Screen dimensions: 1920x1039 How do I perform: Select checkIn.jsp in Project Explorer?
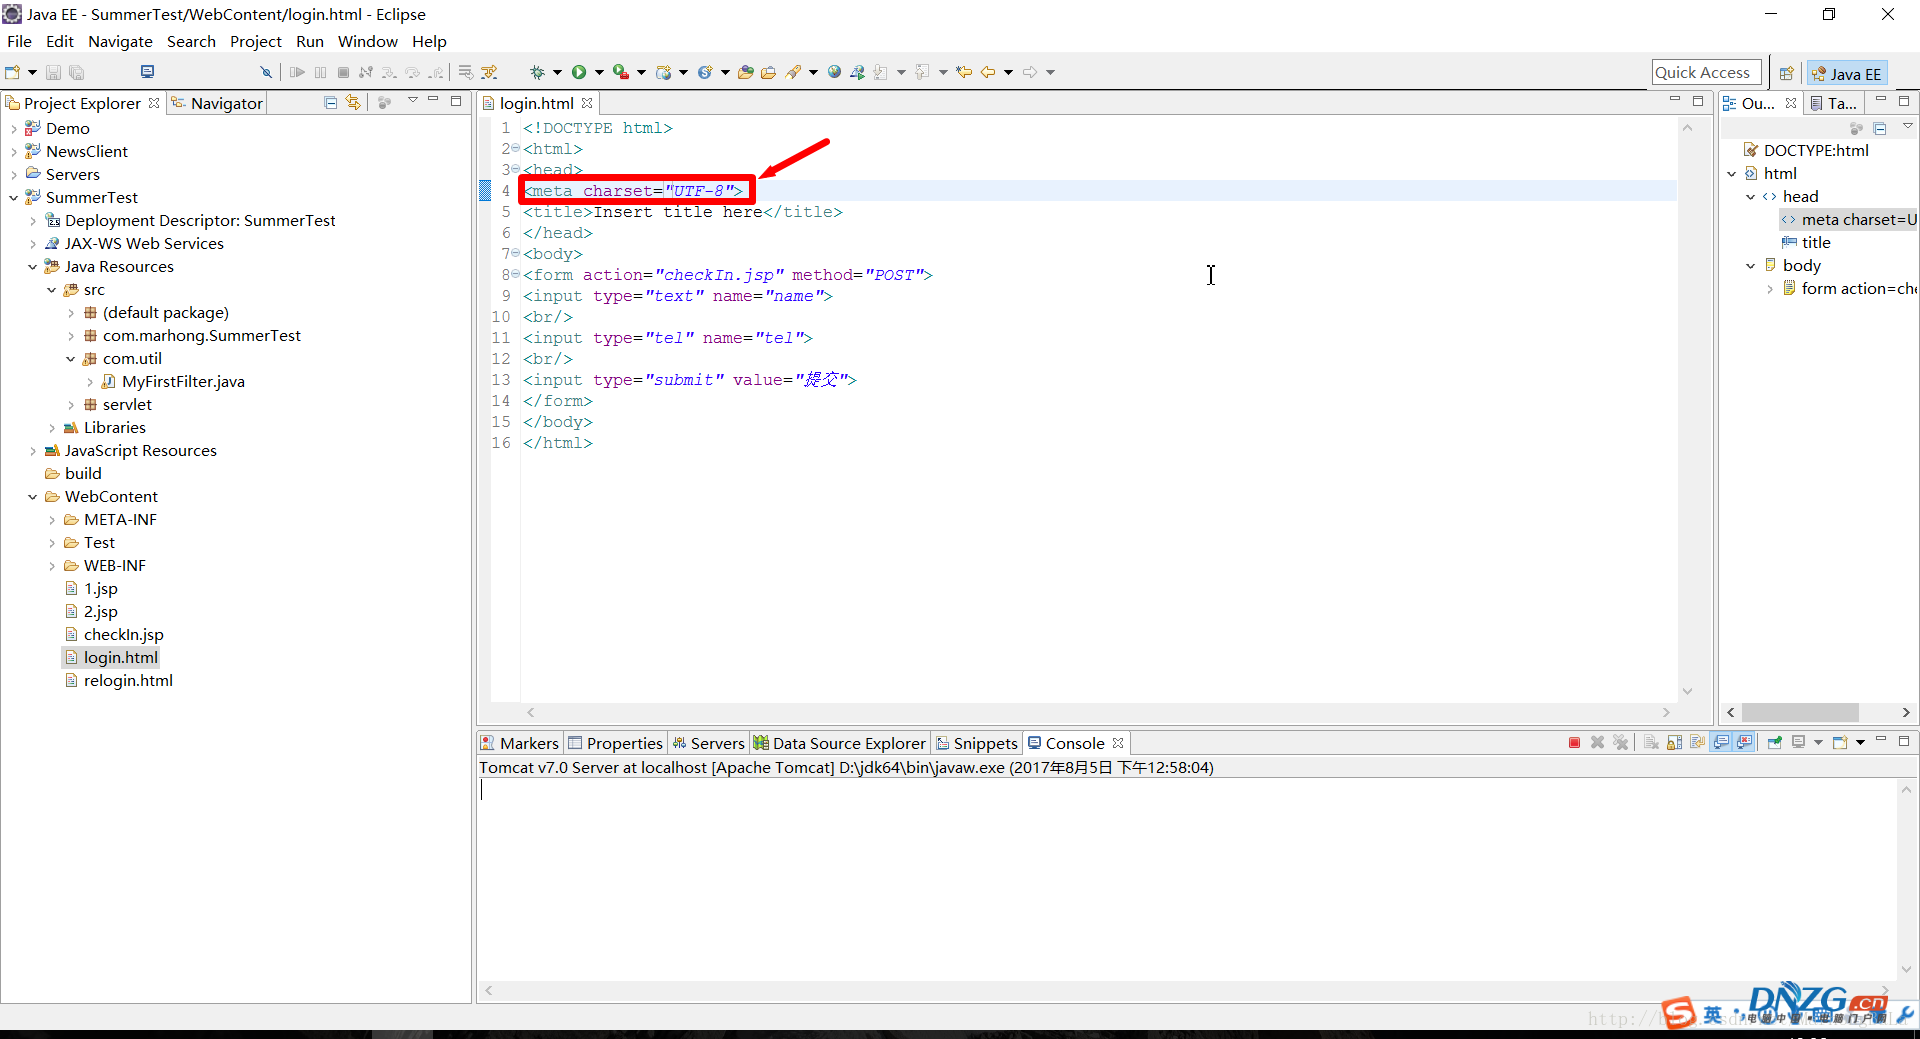(x=123, y=635)
